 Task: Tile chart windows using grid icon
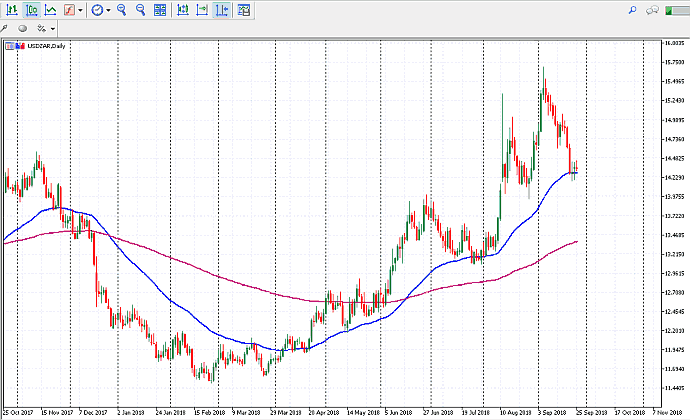tap(160, 10)
